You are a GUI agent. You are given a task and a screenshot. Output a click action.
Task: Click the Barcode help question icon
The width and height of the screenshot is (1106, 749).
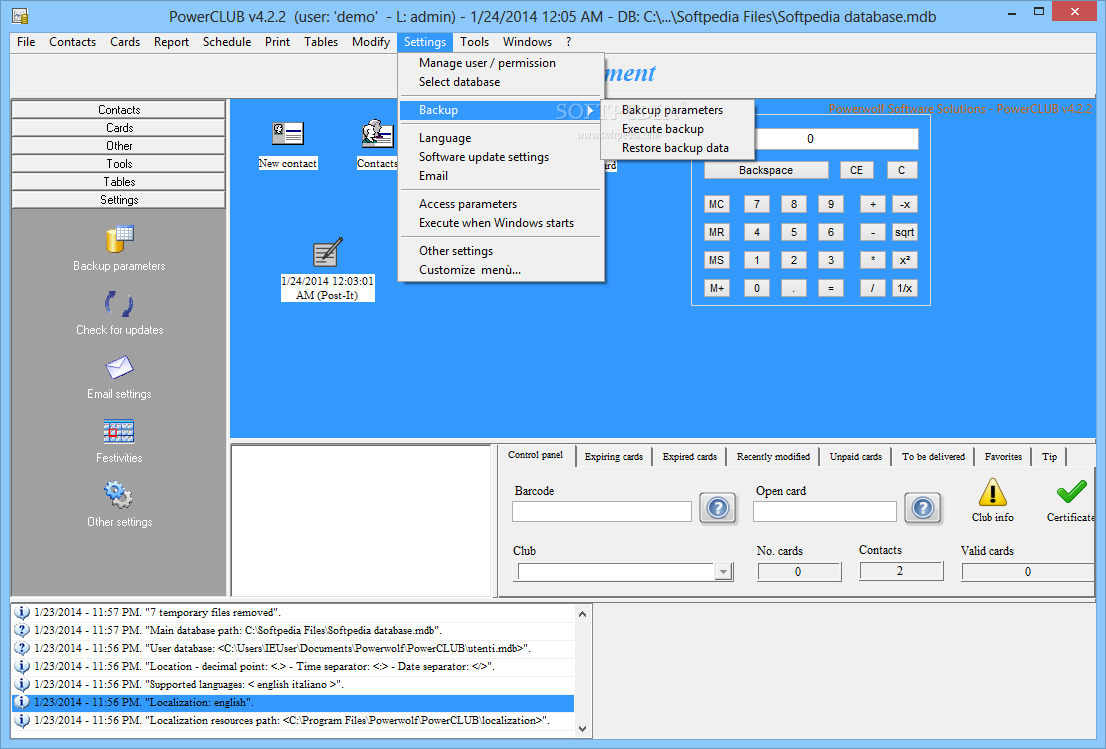(x=718, y=508)
